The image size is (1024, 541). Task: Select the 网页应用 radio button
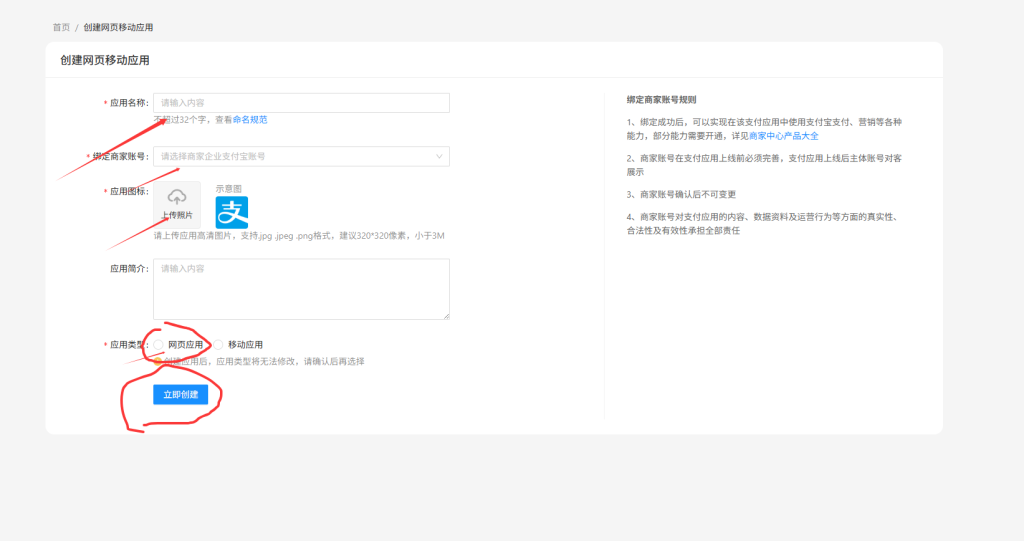click(x=159, y=344)
